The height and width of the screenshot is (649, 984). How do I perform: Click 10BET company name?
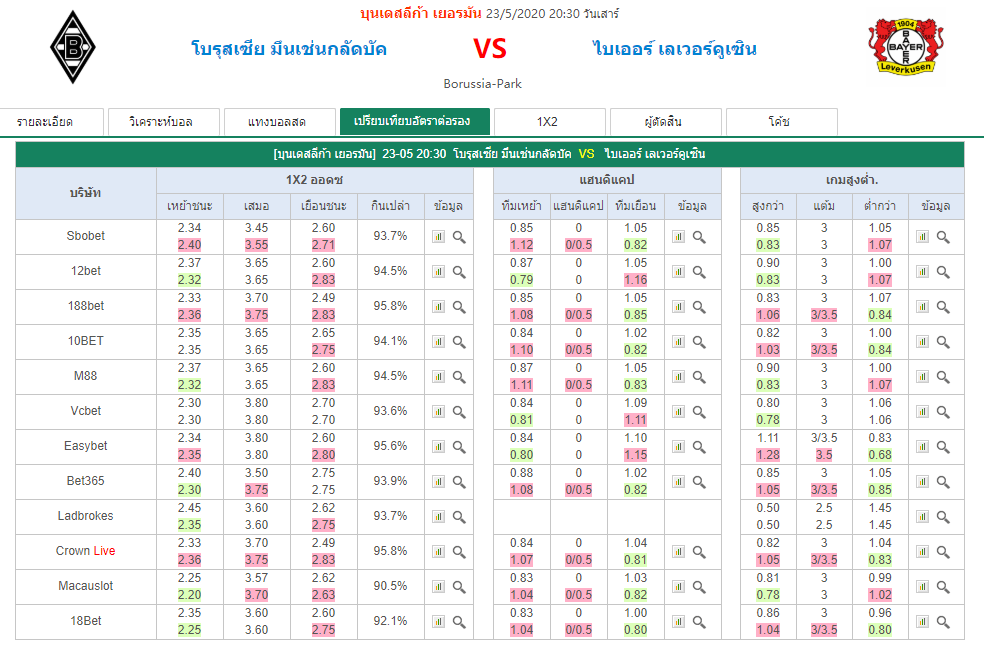point(85,341)
